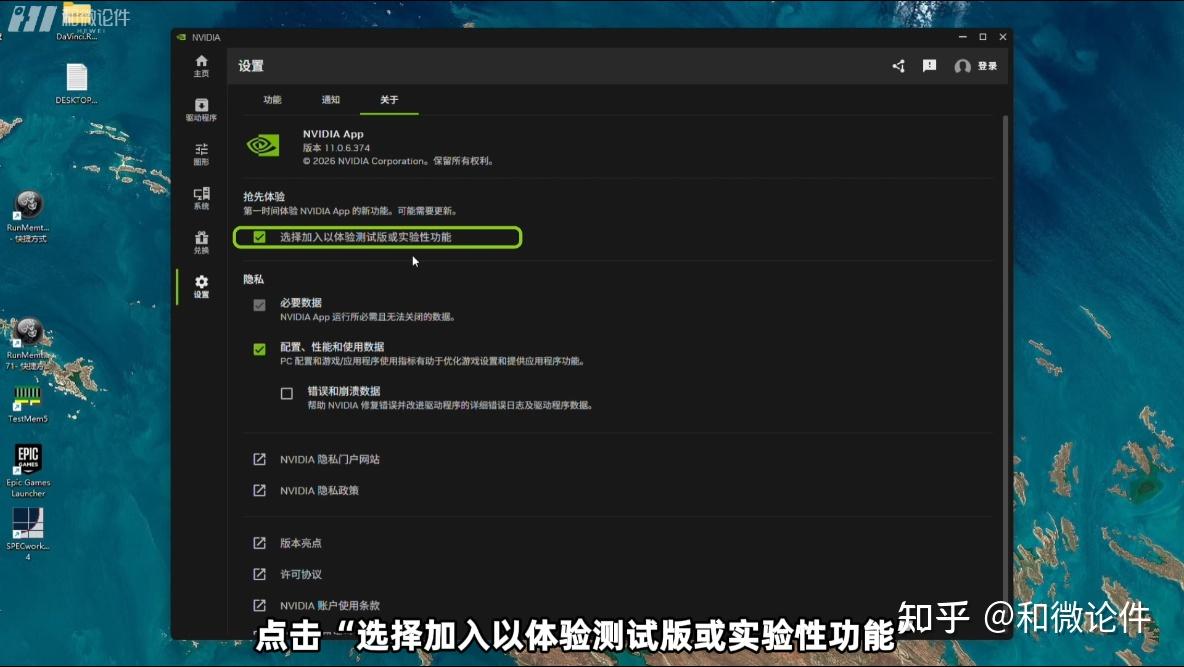Click external-link icon beside 版本亮点

pyautogui.click(x=259, y=543)
